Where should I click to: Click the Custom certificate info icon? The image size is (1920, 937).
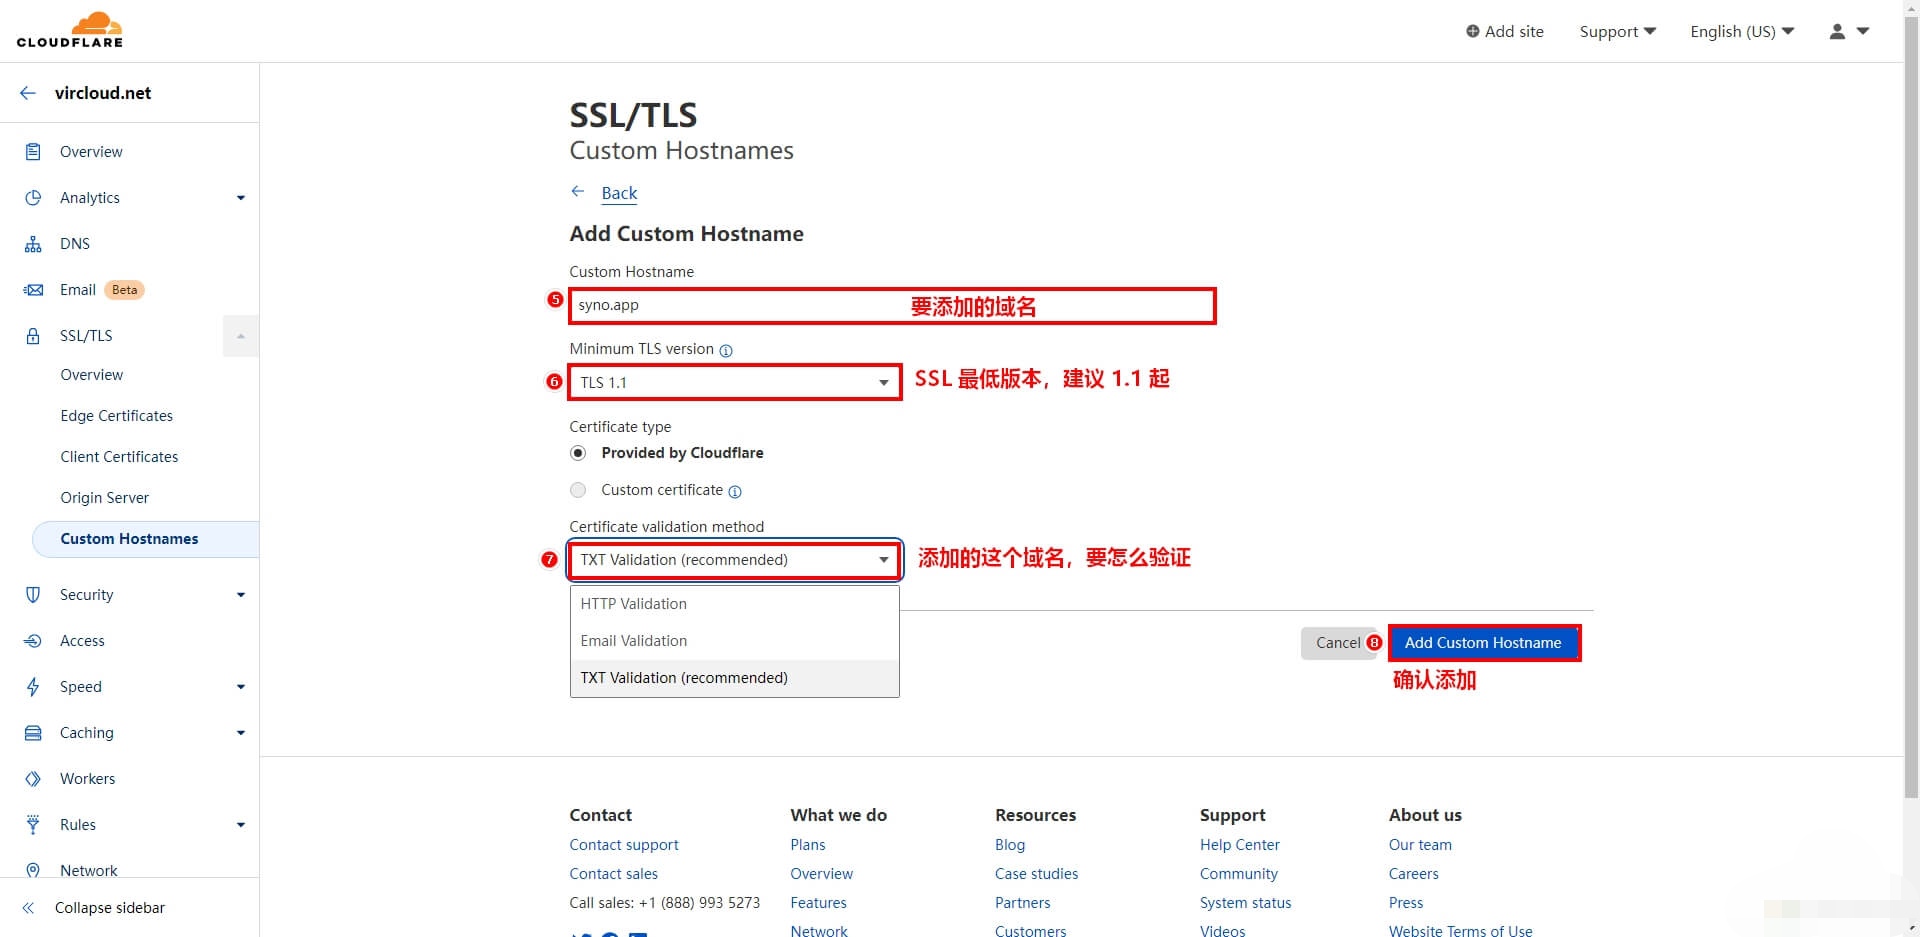point(735,491)
